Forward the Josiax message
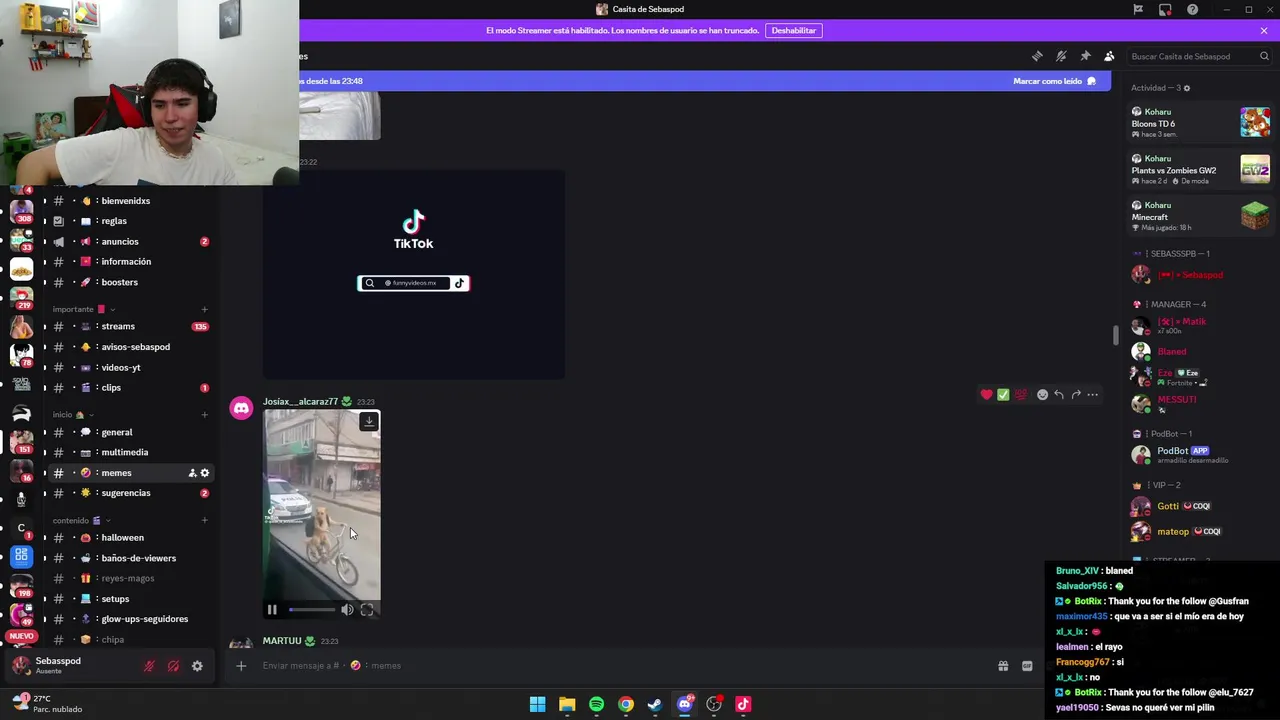The height and width of the screenshot is (720, 1280). 1076,395
